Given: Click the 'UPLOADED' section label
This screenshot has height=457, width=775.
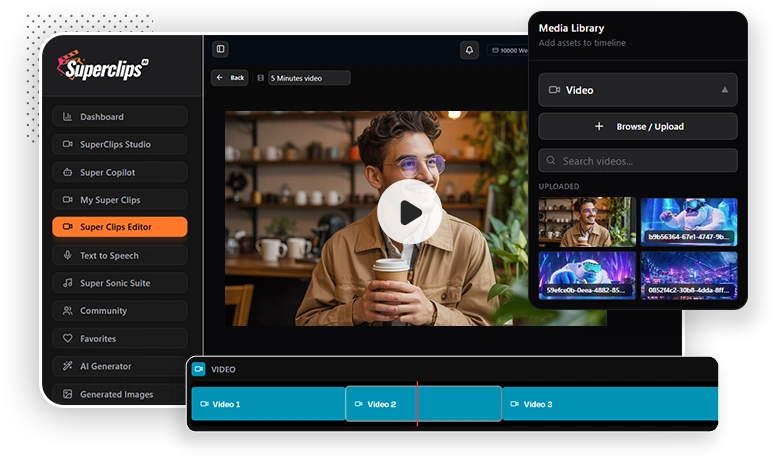Looking at the screenshot, I should (x=559, y=186).
